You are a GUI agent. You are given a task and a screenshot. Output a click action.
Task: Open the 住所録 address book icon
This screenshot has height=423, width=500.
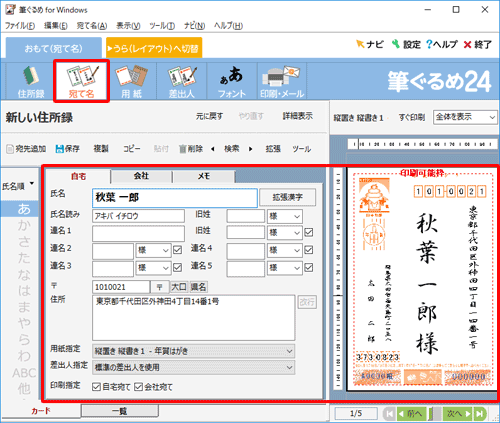tap(31, 81)
